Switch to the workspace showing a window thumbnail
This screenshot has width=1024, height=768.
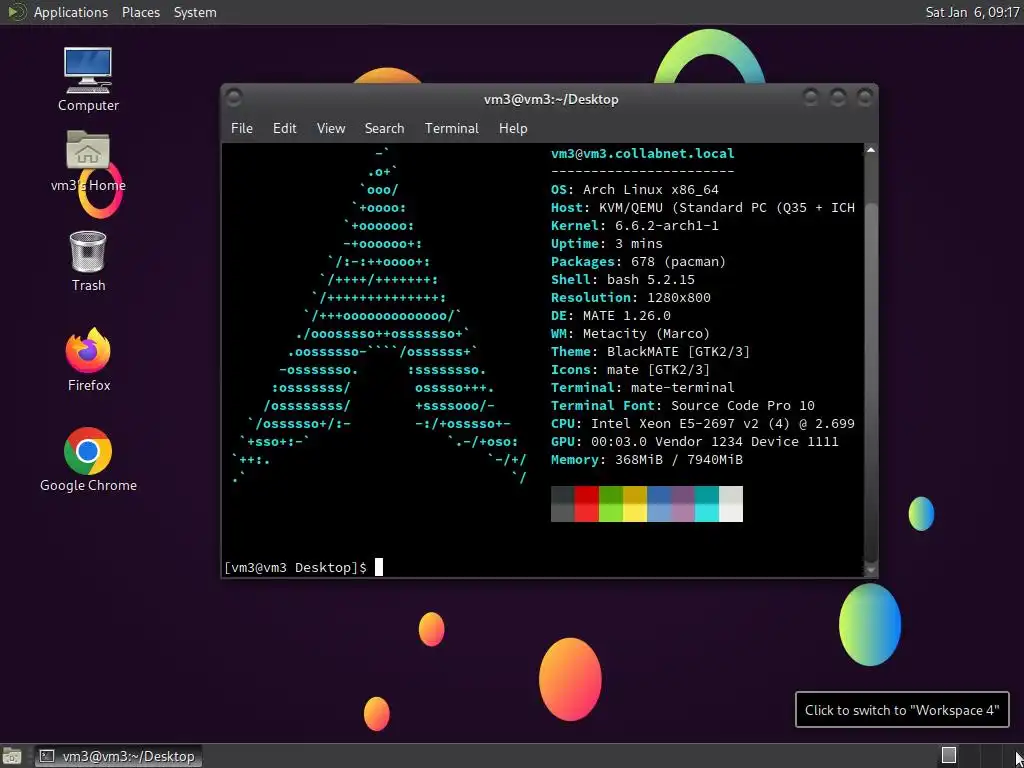(x=949, y=756)
